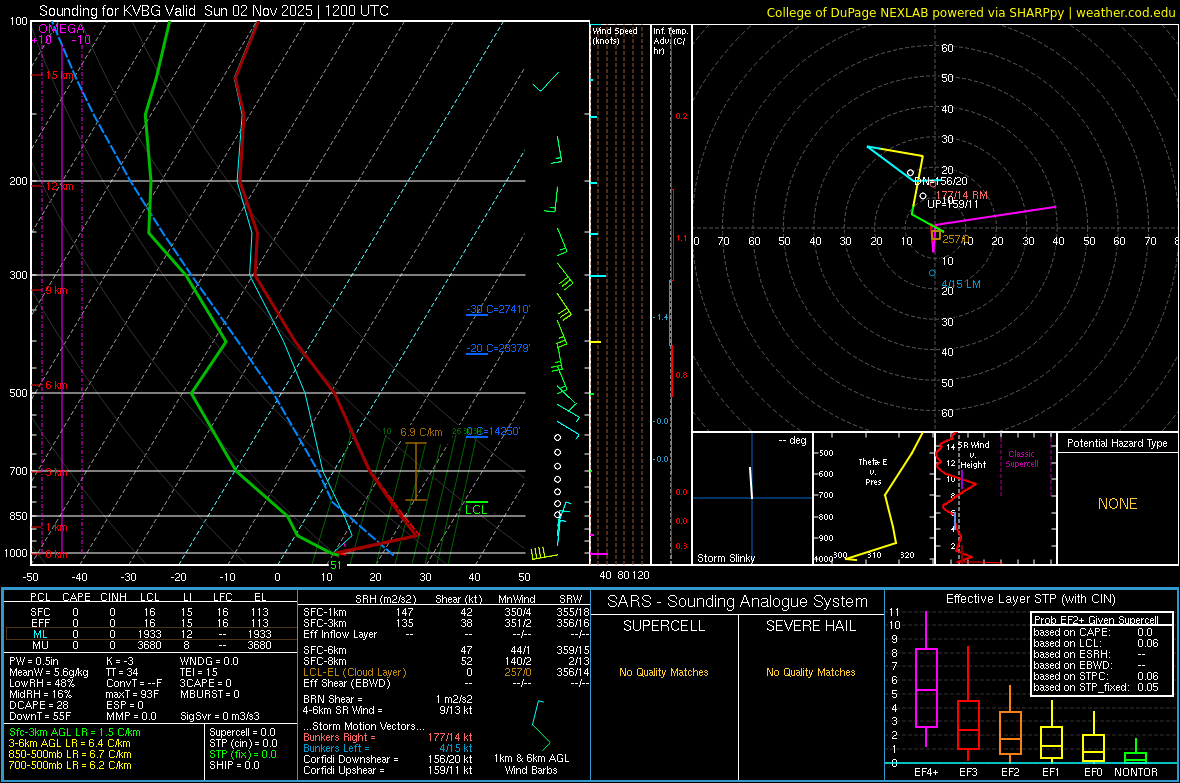Screen dimensions: 1180x783
Task: Click the Supercell = 0.0 composite value
Action: coord(242,732)
